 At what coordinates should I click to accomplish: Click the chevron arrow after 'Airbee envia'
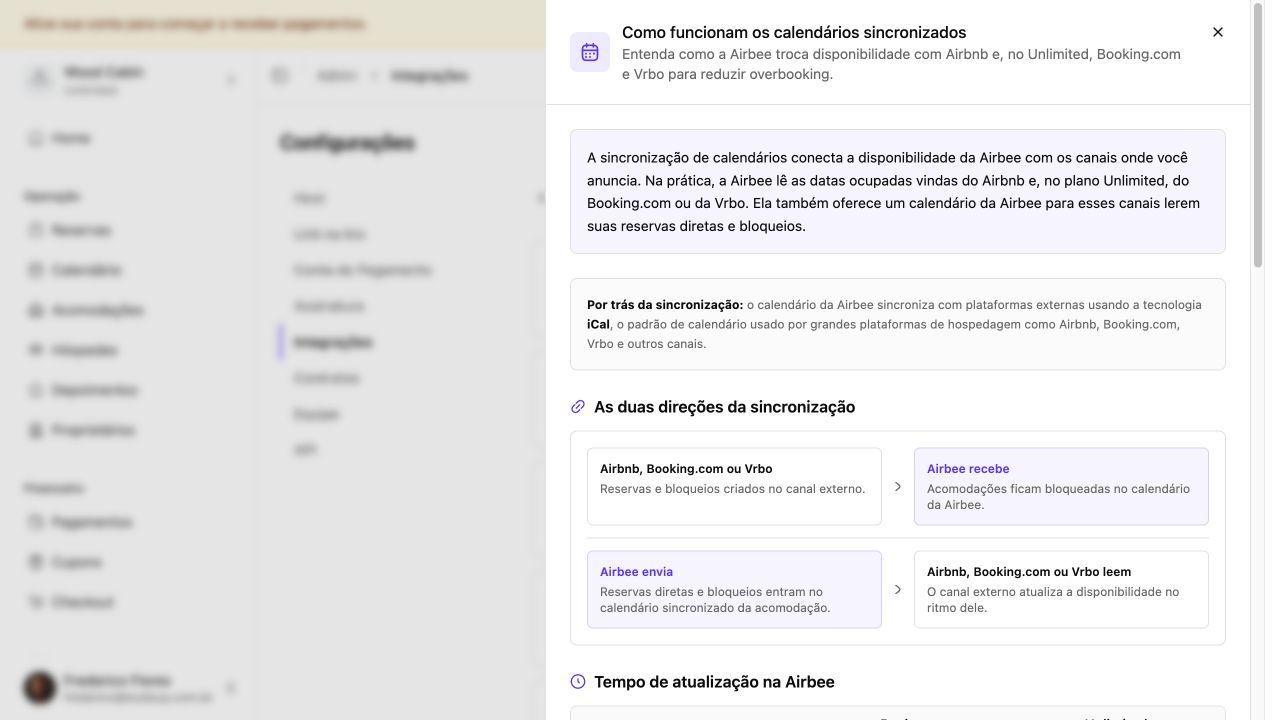pos(898,590)
